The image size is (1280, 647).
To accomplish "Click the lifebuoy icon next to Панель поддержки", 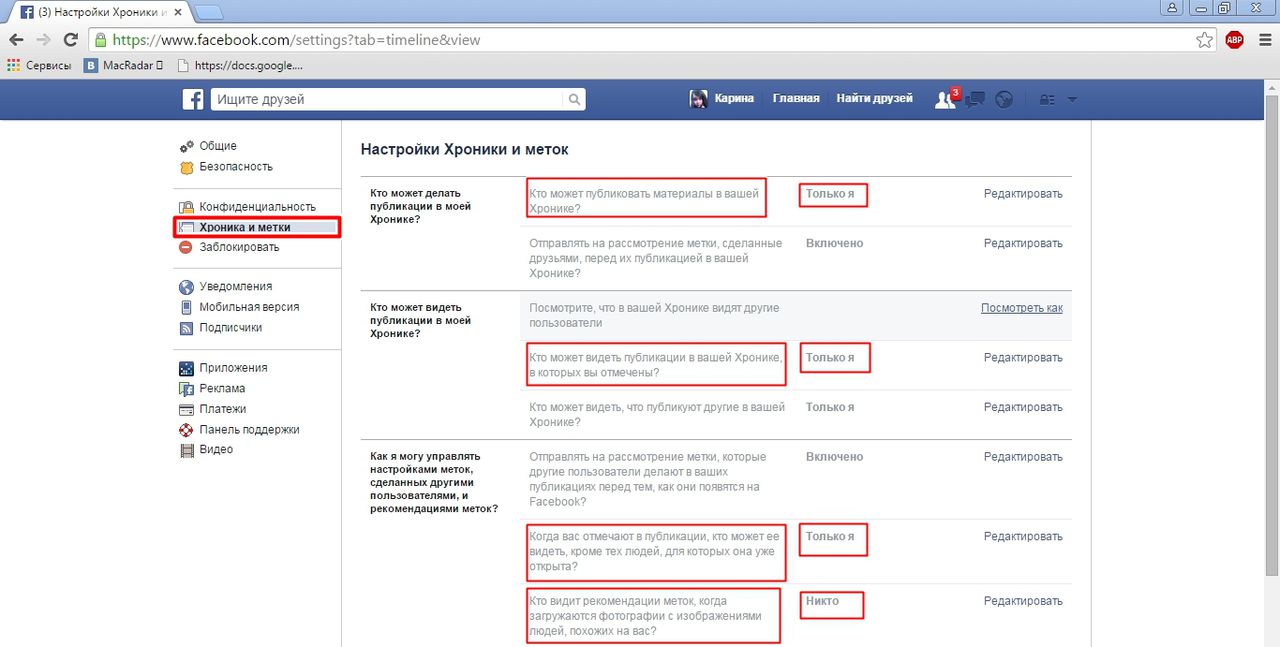I will [x=186, y=430].
